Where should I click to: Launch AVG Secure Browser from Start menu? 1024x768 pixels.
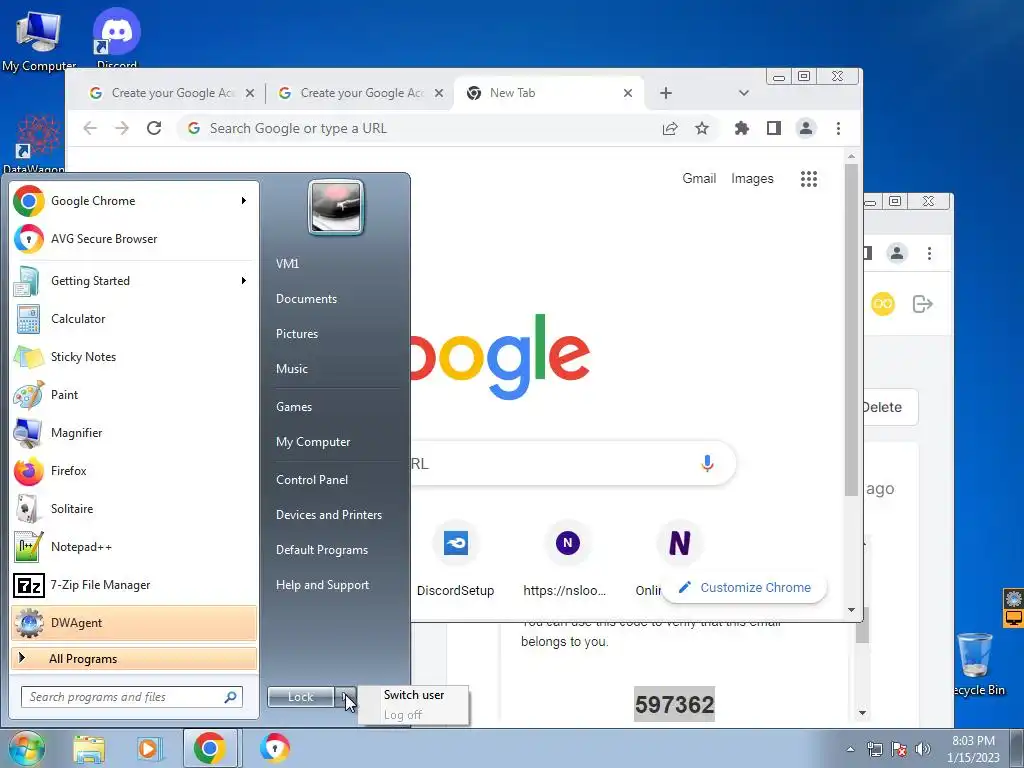click(134, 238)
